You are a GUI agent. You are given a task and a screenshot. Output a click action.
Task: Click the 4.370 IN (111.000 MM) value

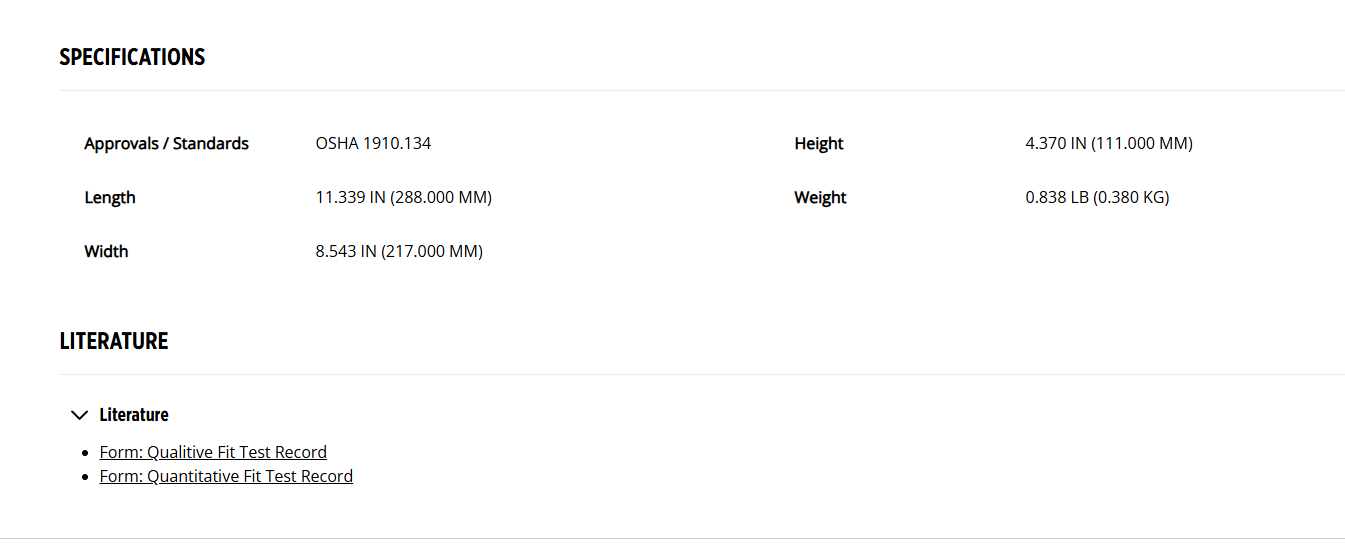(1109, 144)
